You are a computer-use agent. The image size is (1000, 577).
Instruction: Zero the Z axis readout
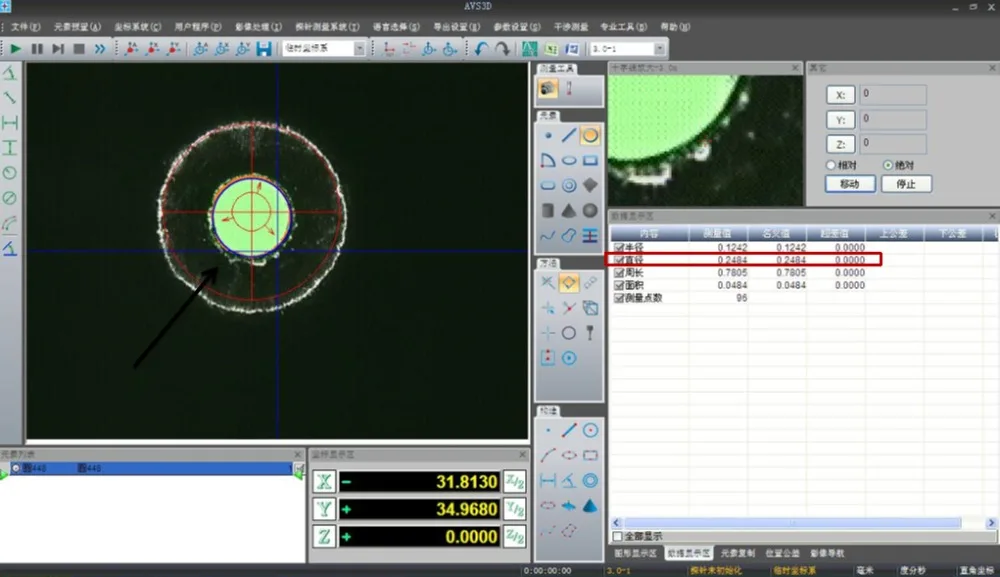pos(324,536)
